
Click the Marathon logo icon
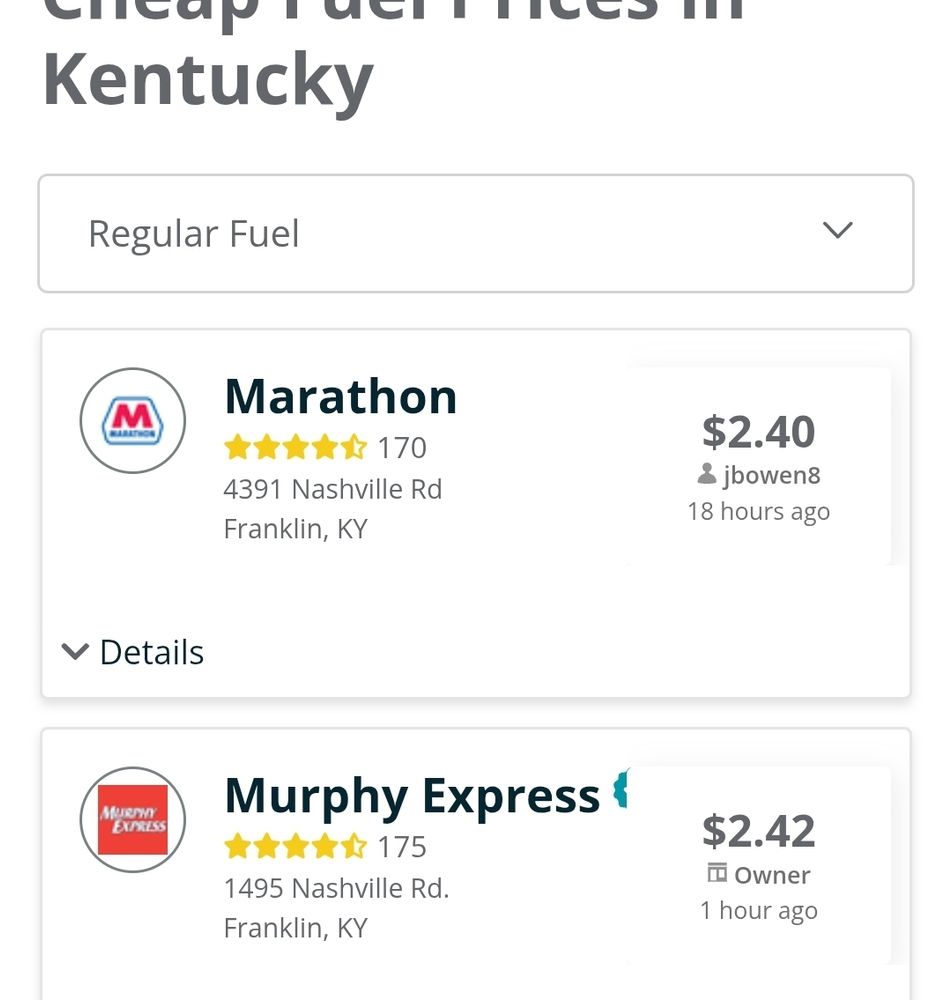(133, 421)
